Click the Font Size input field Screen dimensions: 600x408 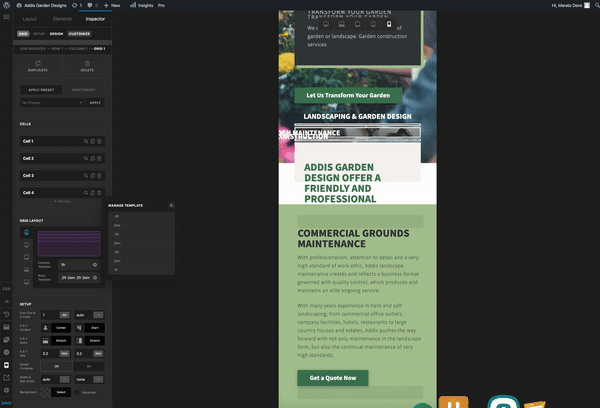pyautogui.click(x=50, y=315)
